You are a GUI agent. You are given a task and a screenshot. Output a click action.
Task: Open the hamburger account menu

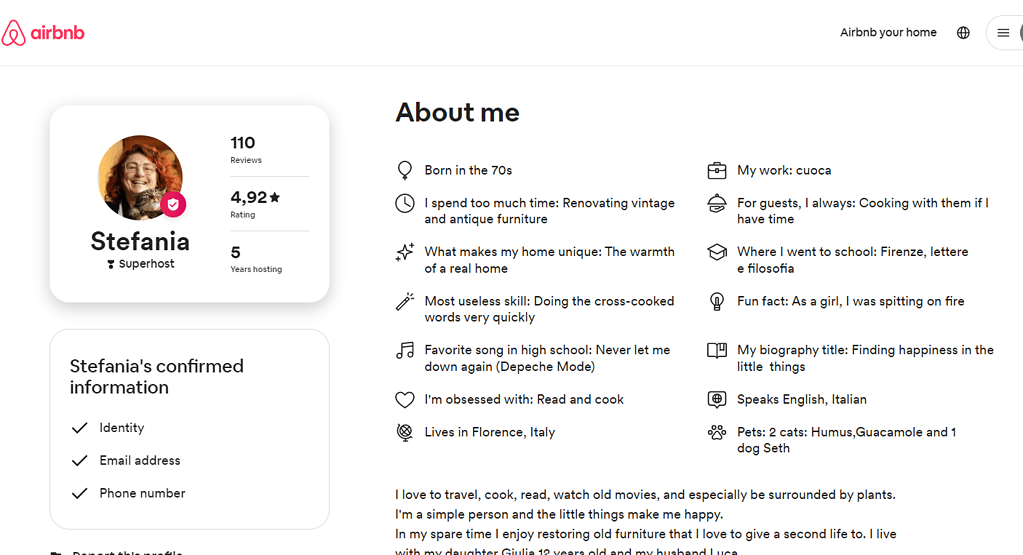[1003, 33]
